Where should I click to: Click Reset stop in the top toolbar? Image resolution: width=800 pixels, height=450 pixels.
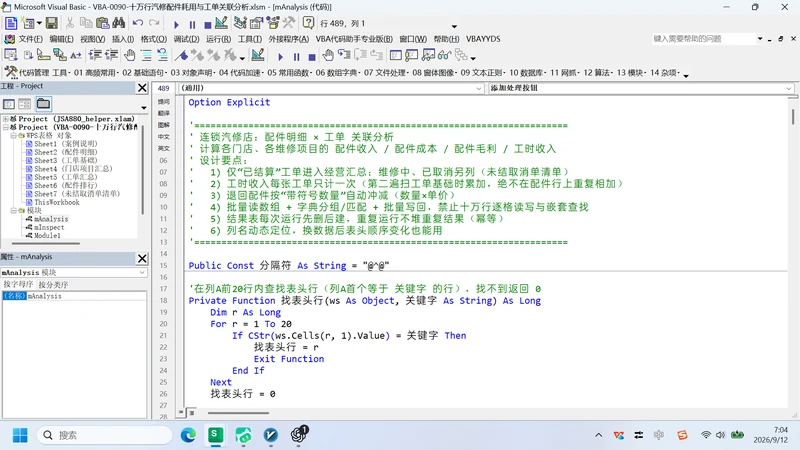[x=207, y=24]
